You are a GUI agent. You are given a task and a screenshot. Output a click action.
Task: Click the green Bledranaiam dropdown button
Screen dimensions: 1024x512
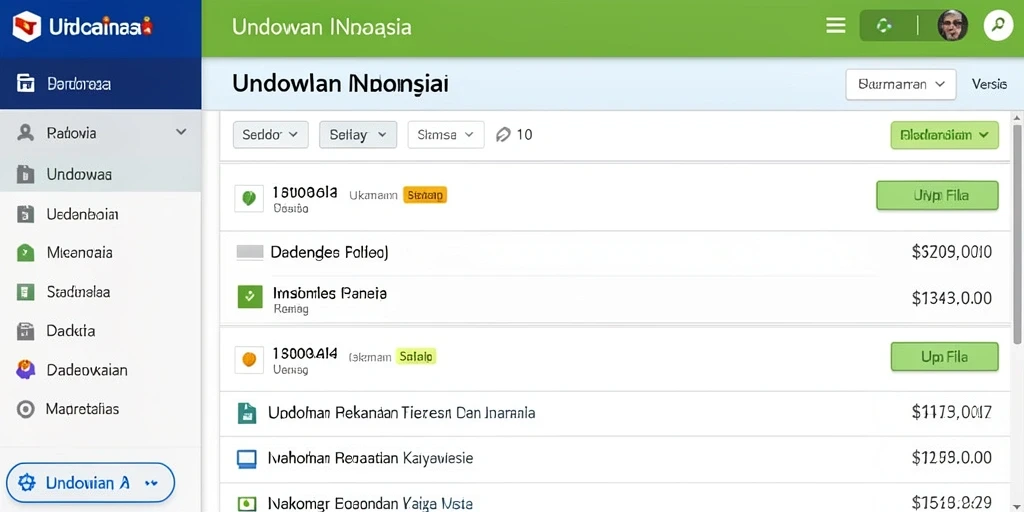pos(944,135)
